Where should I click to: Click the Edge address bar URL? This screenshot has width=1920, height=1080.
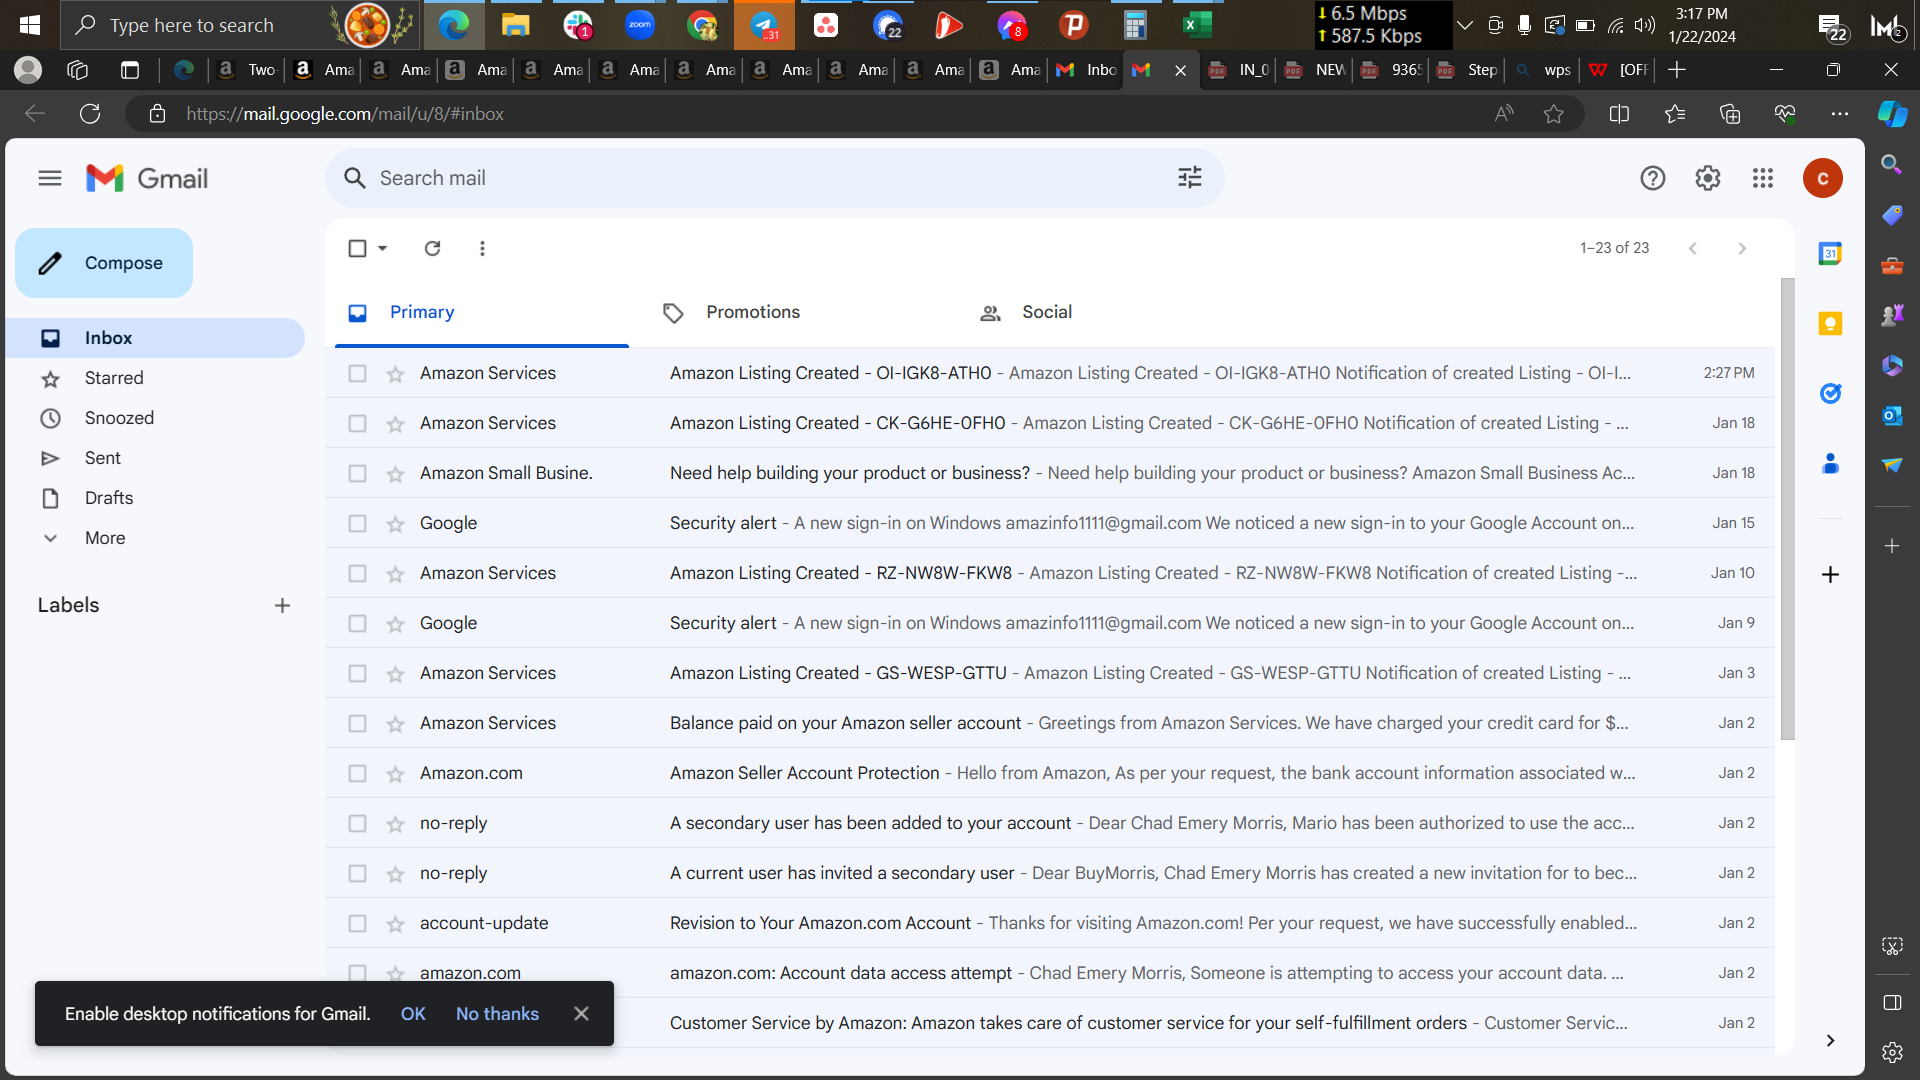(345, 114)
